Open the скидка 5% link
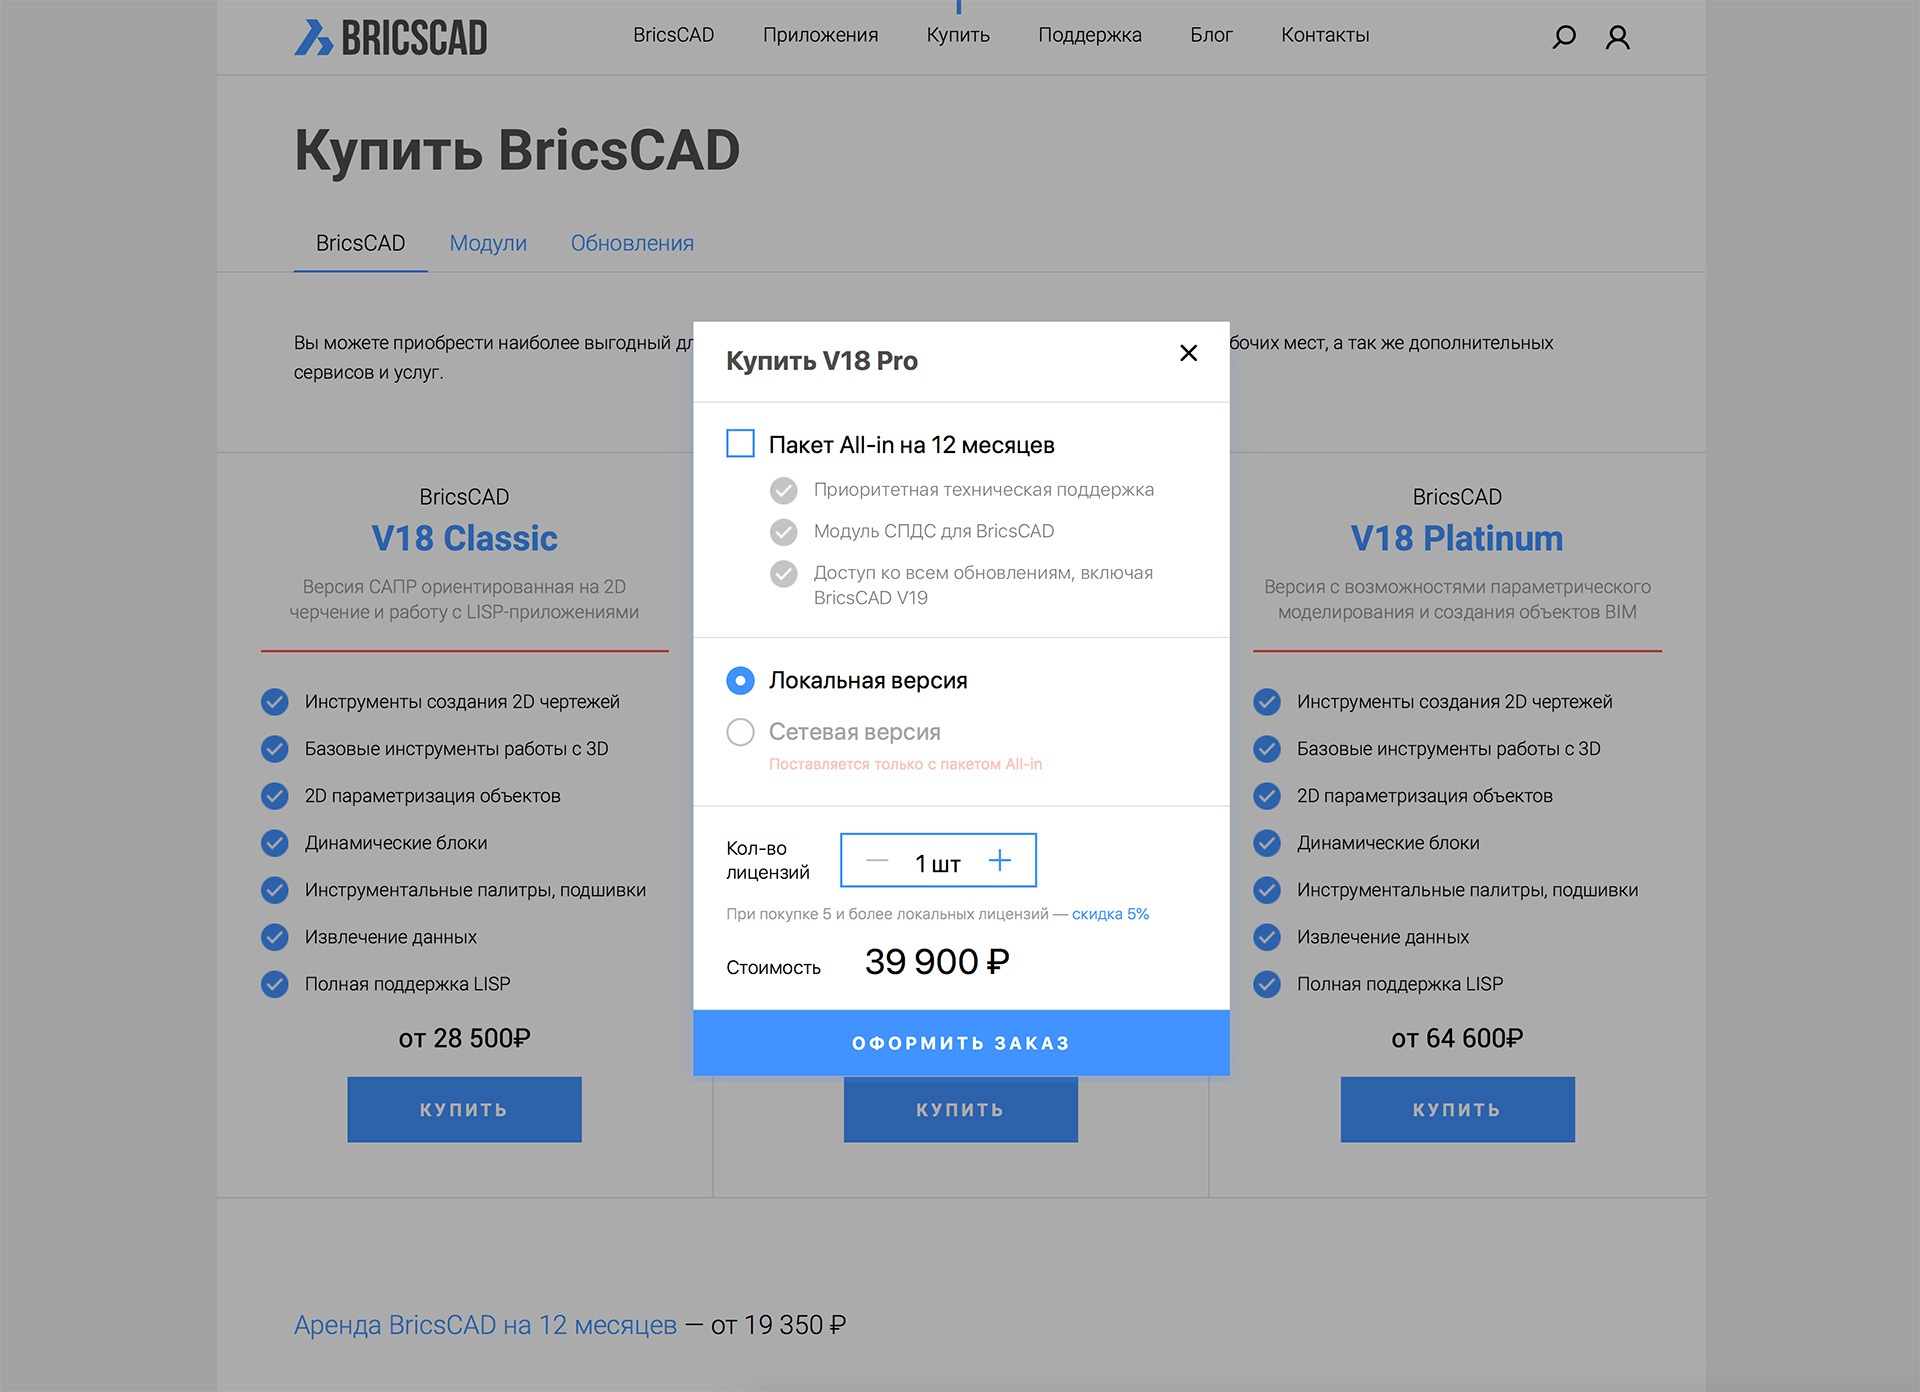 point(1110,914)
